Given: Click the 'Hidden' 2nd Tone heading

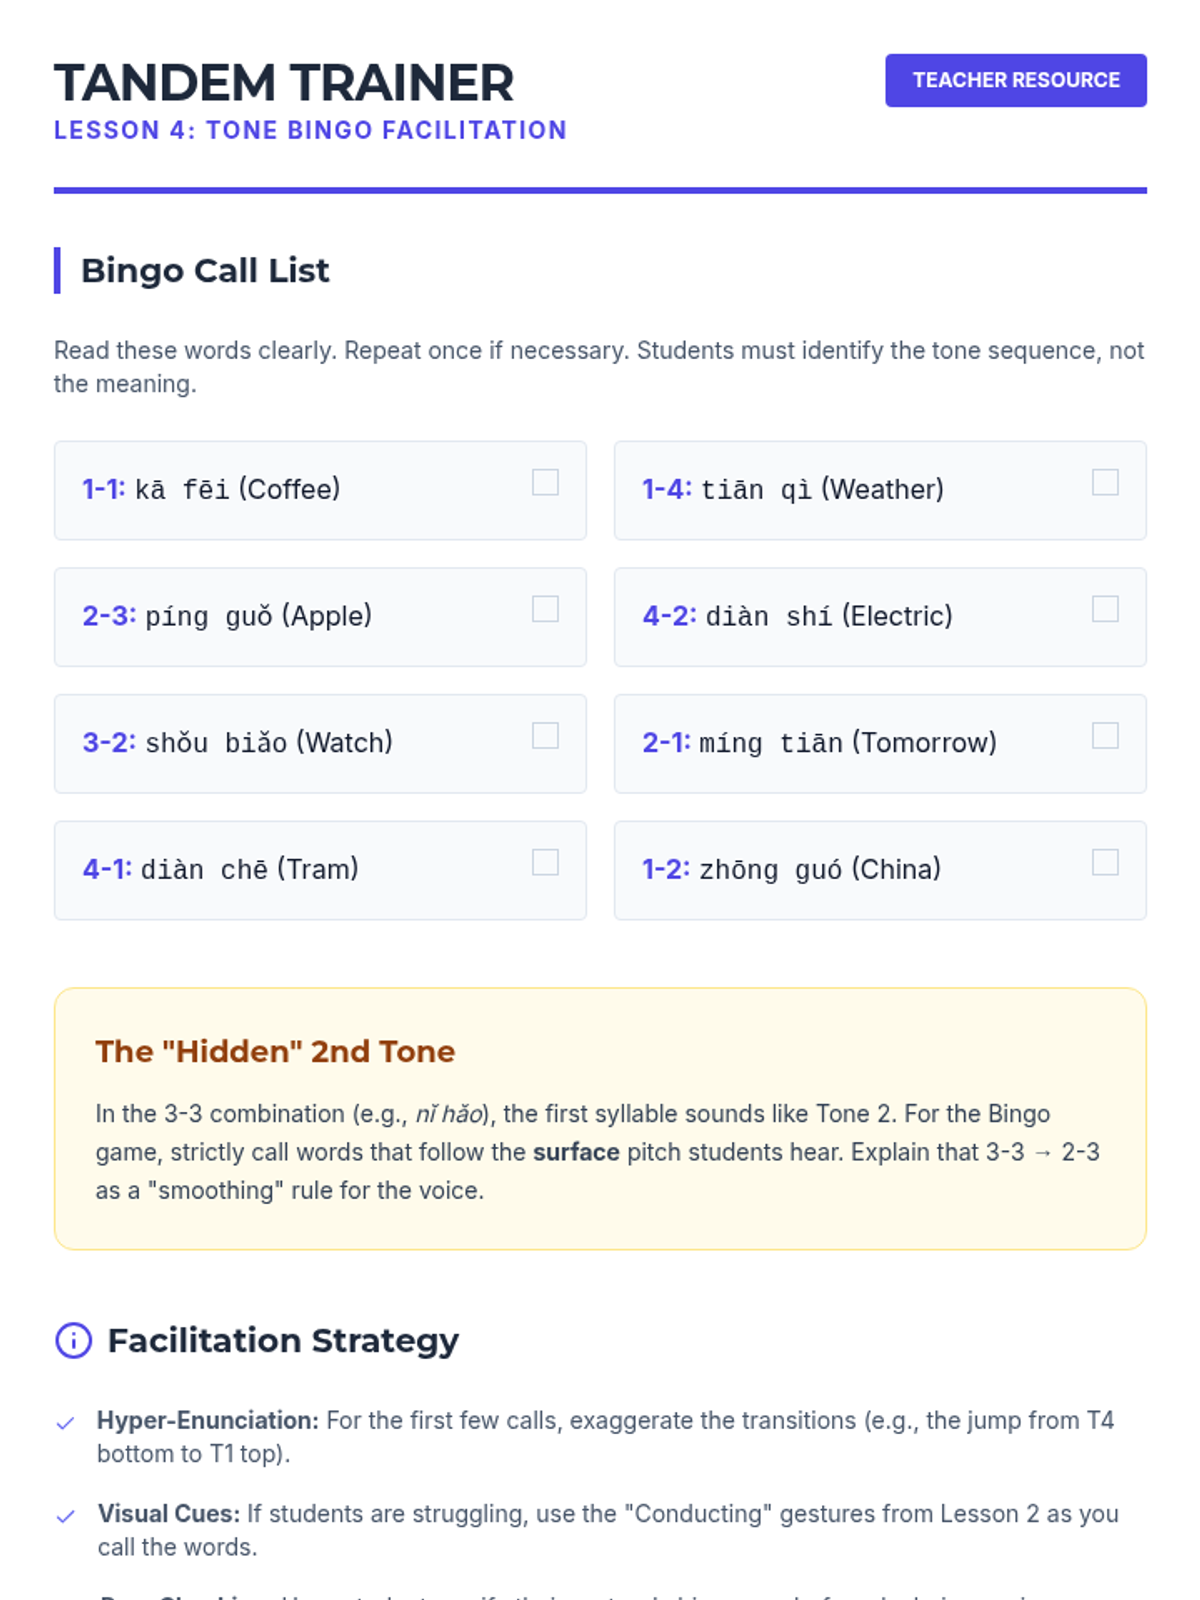Looking at the screenshot, I should [275, 1051].
